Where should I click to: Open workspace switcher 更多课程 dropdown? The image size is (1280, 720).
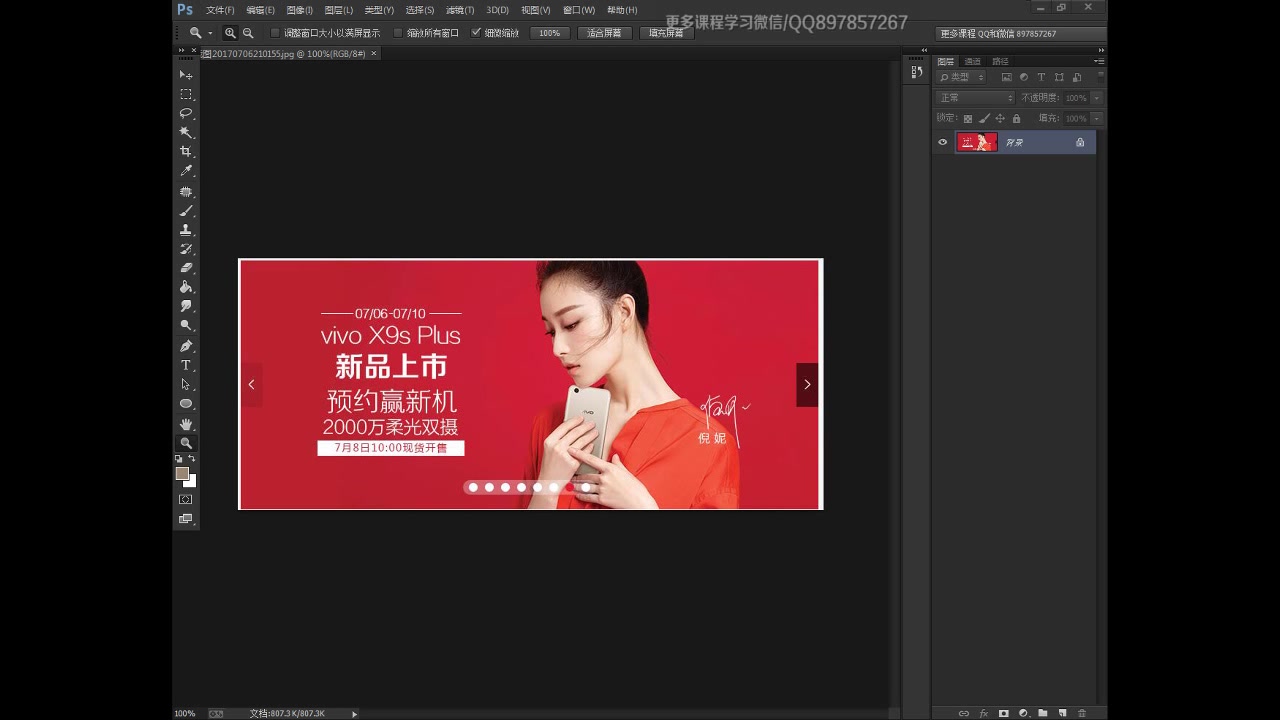(1019, 33)
